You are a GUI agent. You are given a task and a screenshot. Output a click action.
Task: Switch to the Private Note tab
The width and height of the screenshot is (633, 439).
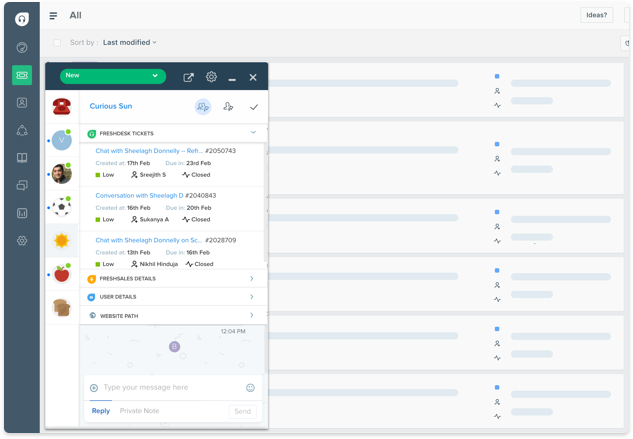click(140, 411)
